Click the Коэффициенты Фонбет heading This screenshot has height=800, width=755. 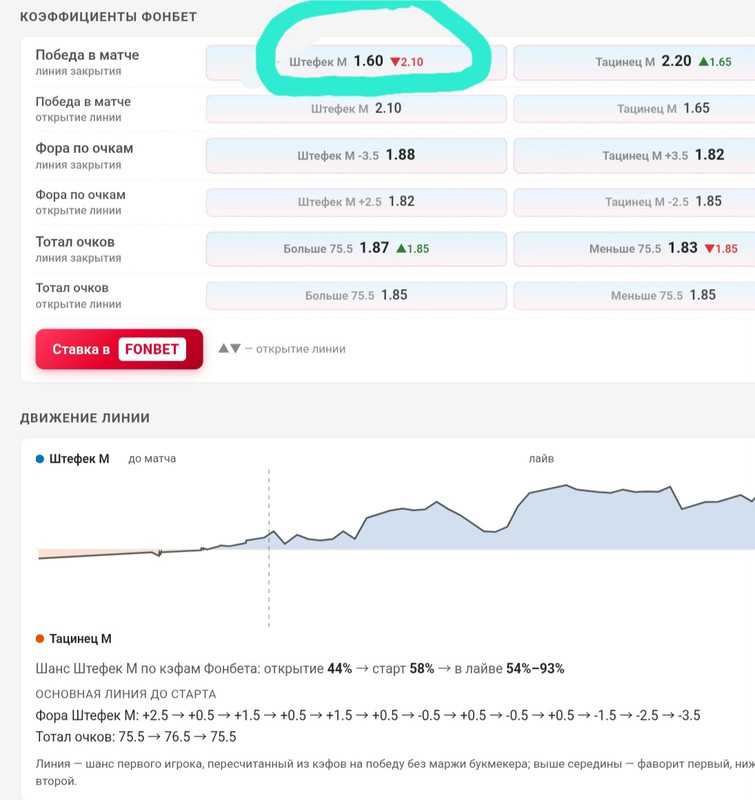pos(108,17)
